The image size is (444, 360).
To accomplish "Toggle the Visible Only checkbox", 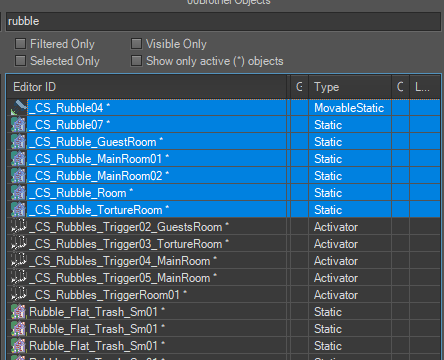I will pyautogui.click(x=136, y=44).
